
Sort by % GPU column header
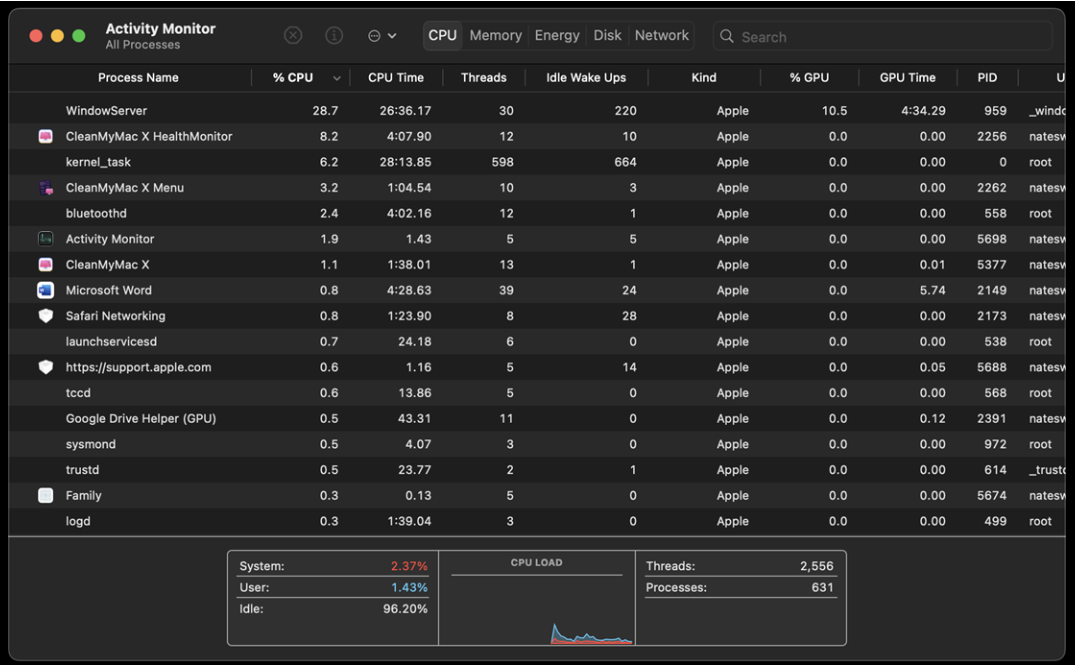[x=809, y=77]
